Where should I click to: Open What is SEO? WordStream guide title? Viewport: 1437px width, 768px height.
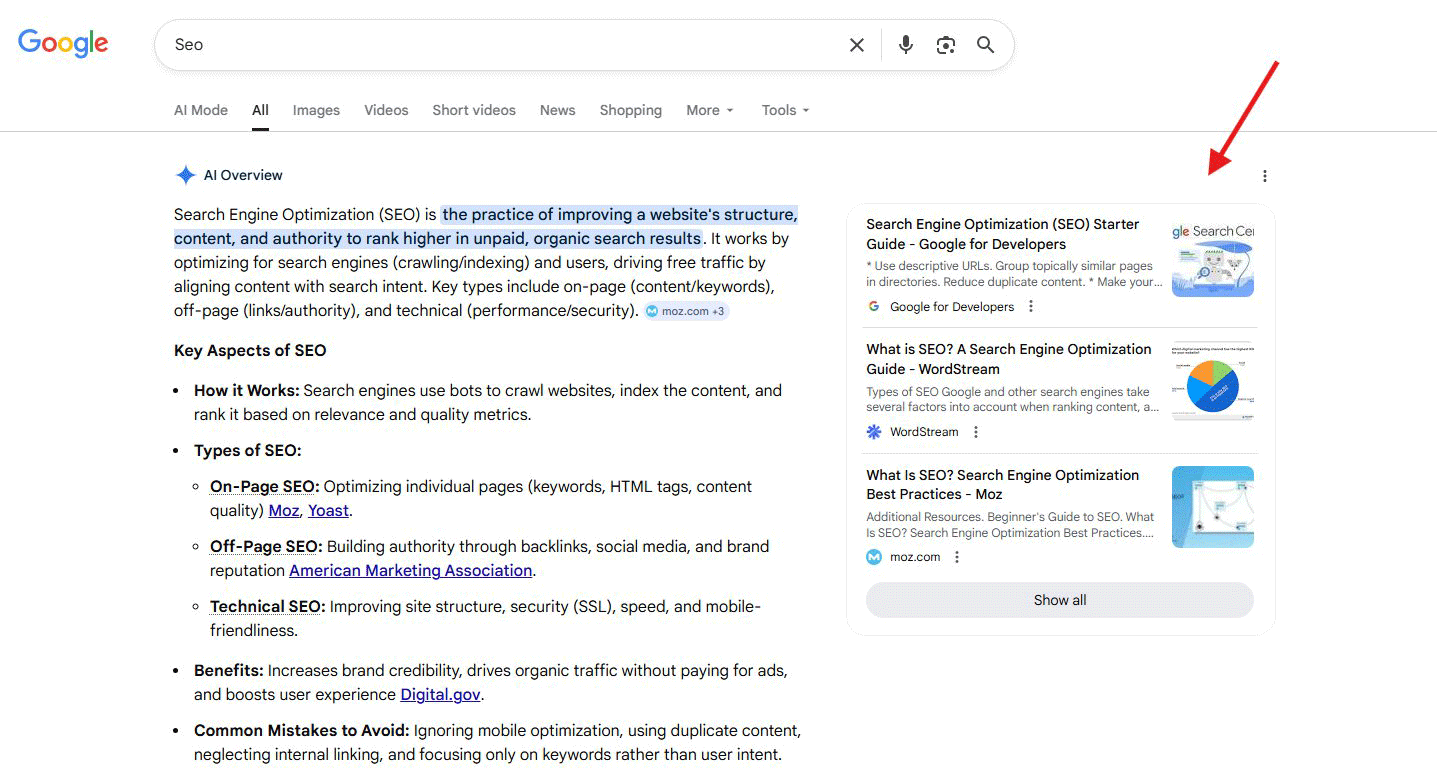(x=1009, y=359)
